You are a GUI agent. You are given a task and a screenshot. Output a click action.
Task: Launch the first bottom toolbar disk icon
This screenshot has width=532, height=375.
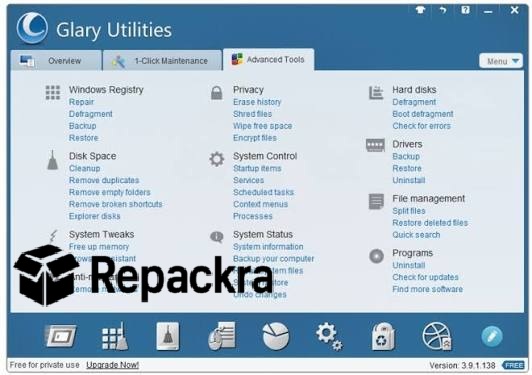pos(60,336)
